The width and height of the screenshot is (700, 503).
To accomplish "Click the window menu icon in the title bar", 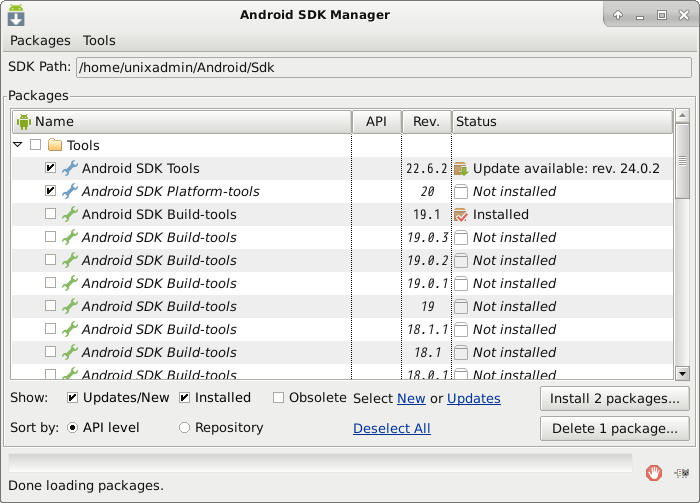I will [x=16, y=15].
